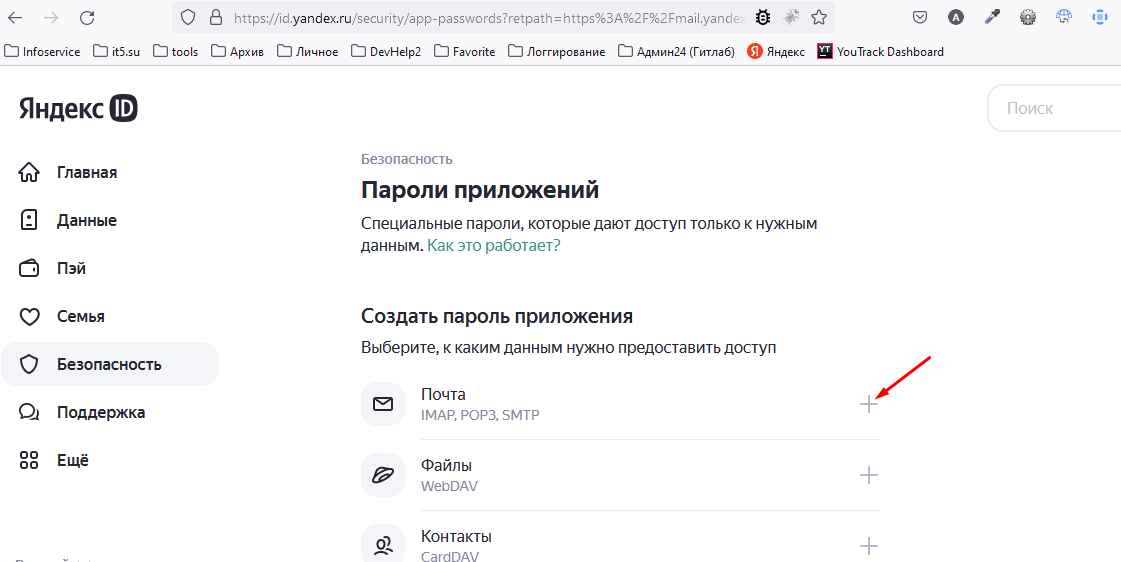Open the Личное bookmarks folder

click(x=307, y=51)
